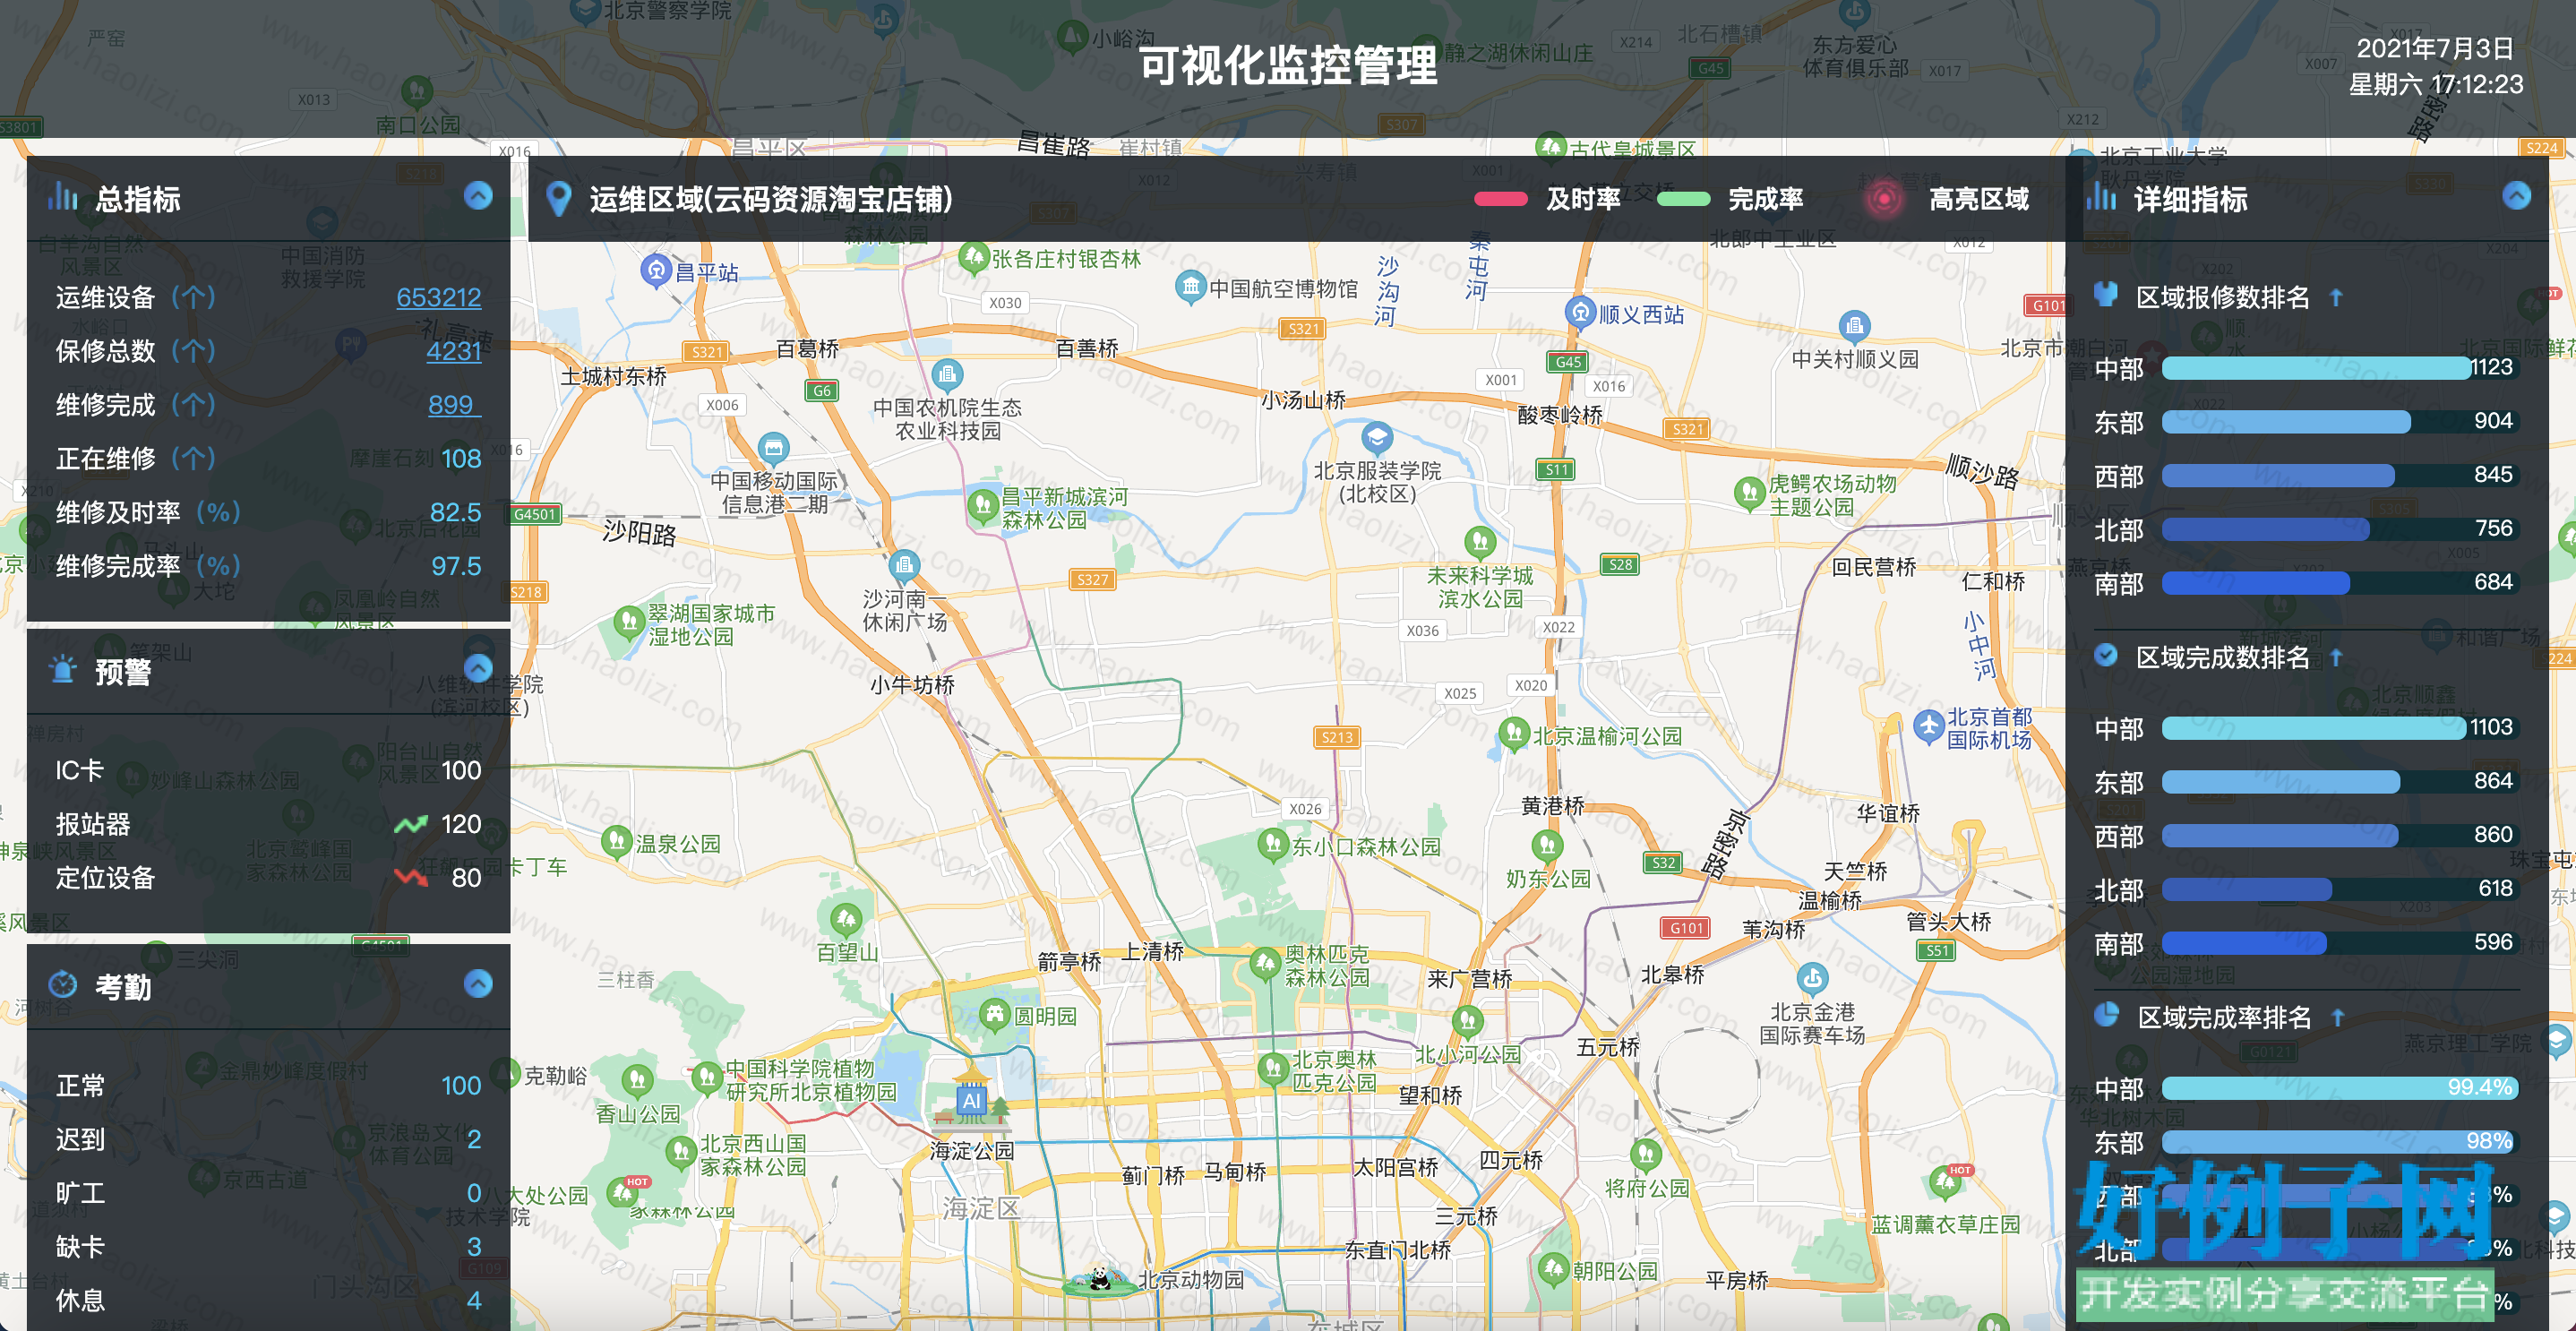Click the 维修完成率 value 97.5
Viewport: 2576px width, 1331px height.
pyautogui.click(x=456, y=567)
